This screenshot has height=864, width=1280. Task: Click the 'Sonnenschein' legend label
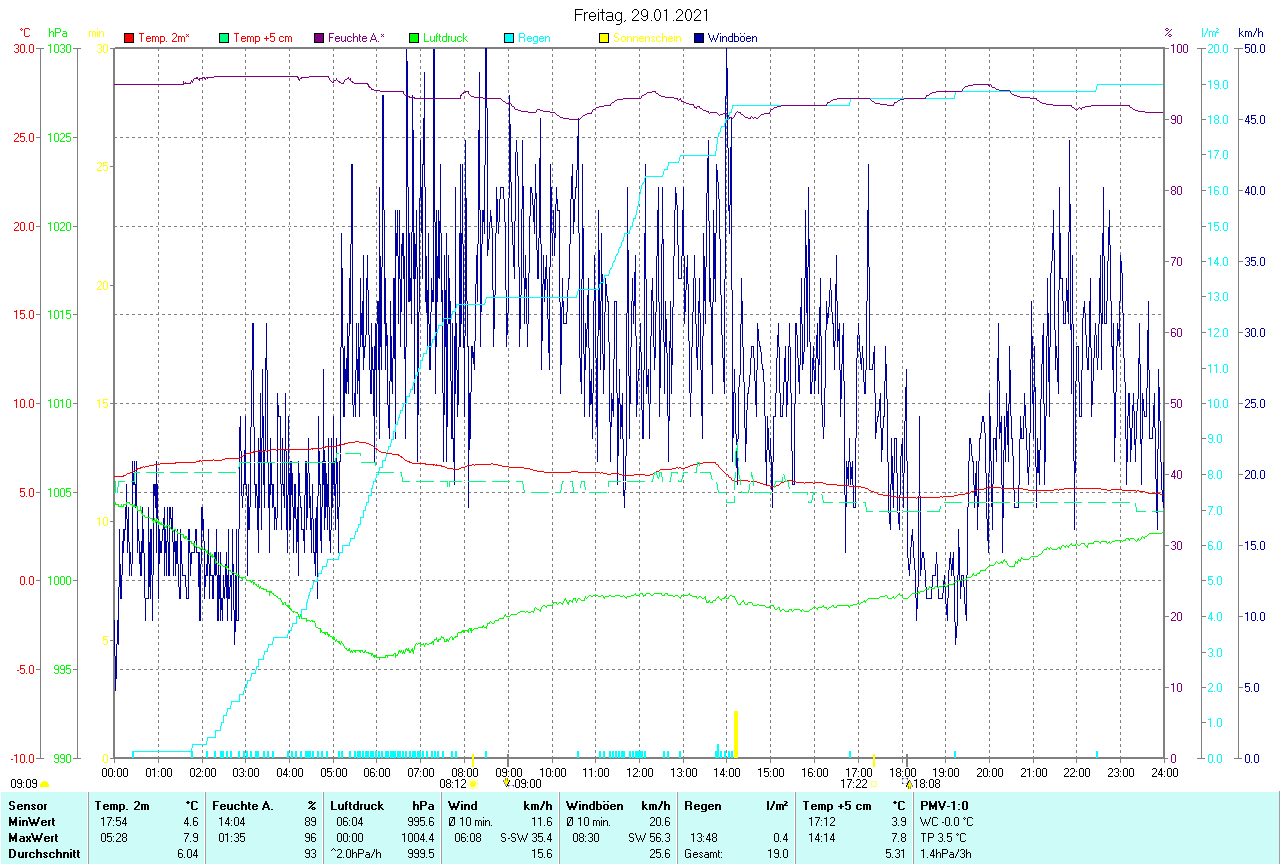tap(647, 38)
